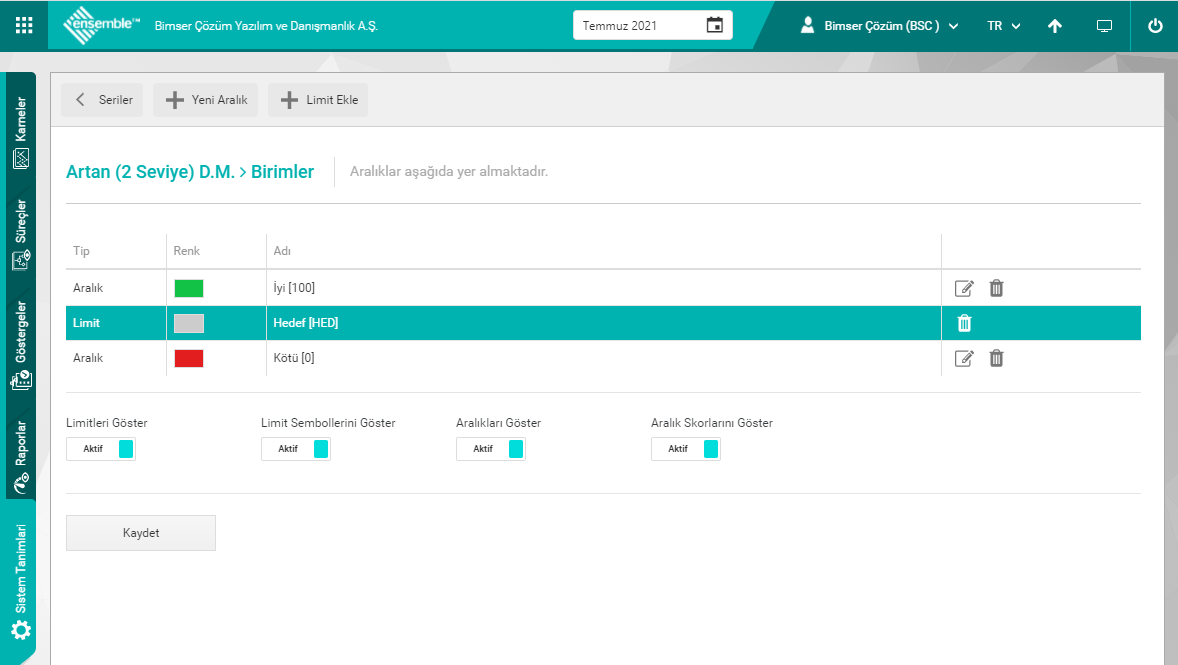Image resolution: width=1178 pixels, height=665 pixels.
Task: Click the calendar icon in date field
Action: point(714,25)
